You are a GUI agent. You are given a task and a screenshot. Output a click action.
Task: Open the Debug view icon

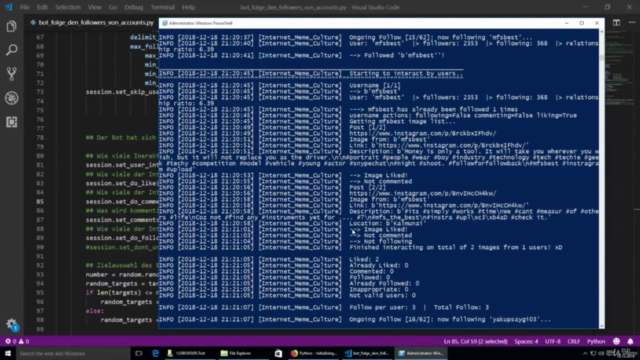point(11,98)
